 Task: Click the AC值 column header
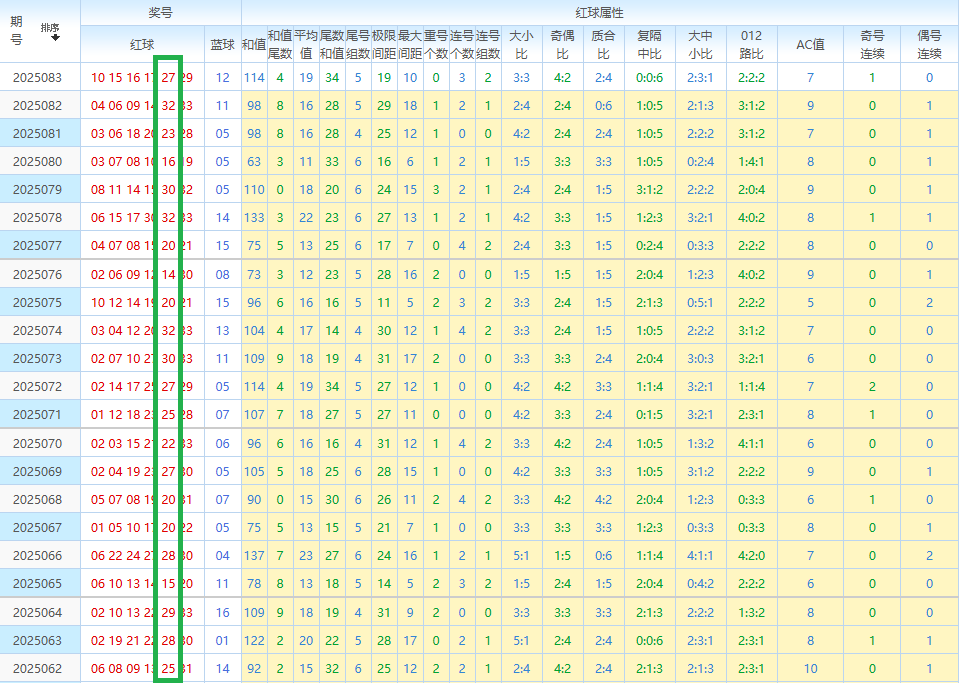[x=810, y=44]
